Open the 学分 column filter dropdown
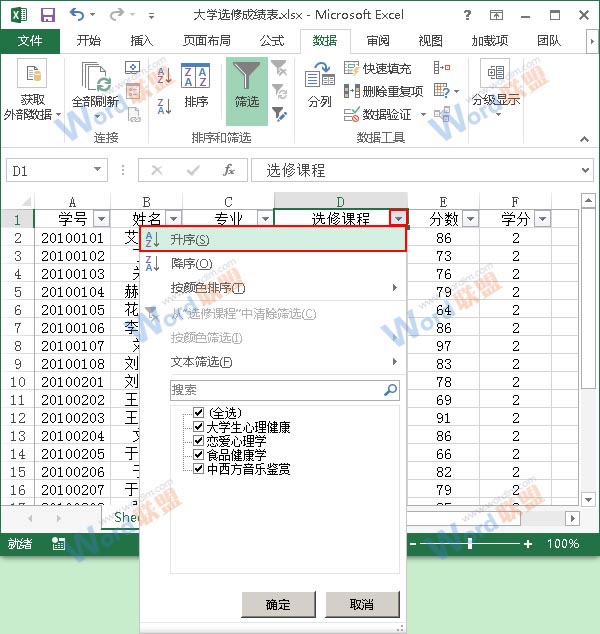The height and width of the screenshot is (634, 600). tap(543, 219)
